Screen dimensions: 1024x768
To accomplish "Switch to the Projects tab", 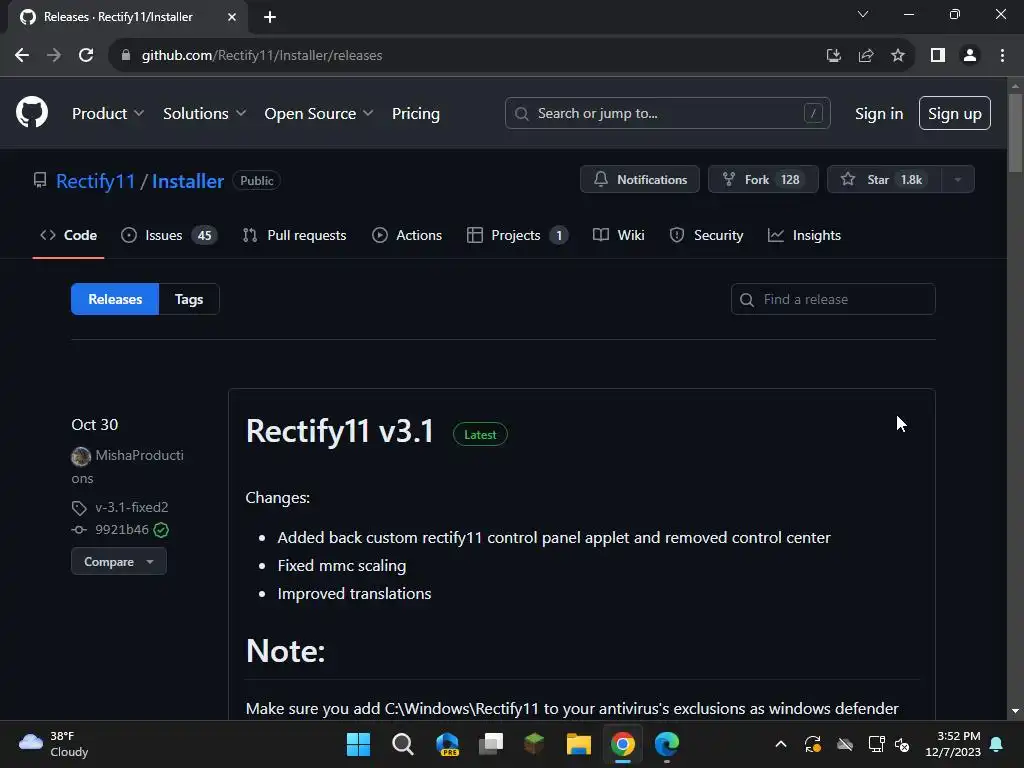I will click(x=517, y=235).
